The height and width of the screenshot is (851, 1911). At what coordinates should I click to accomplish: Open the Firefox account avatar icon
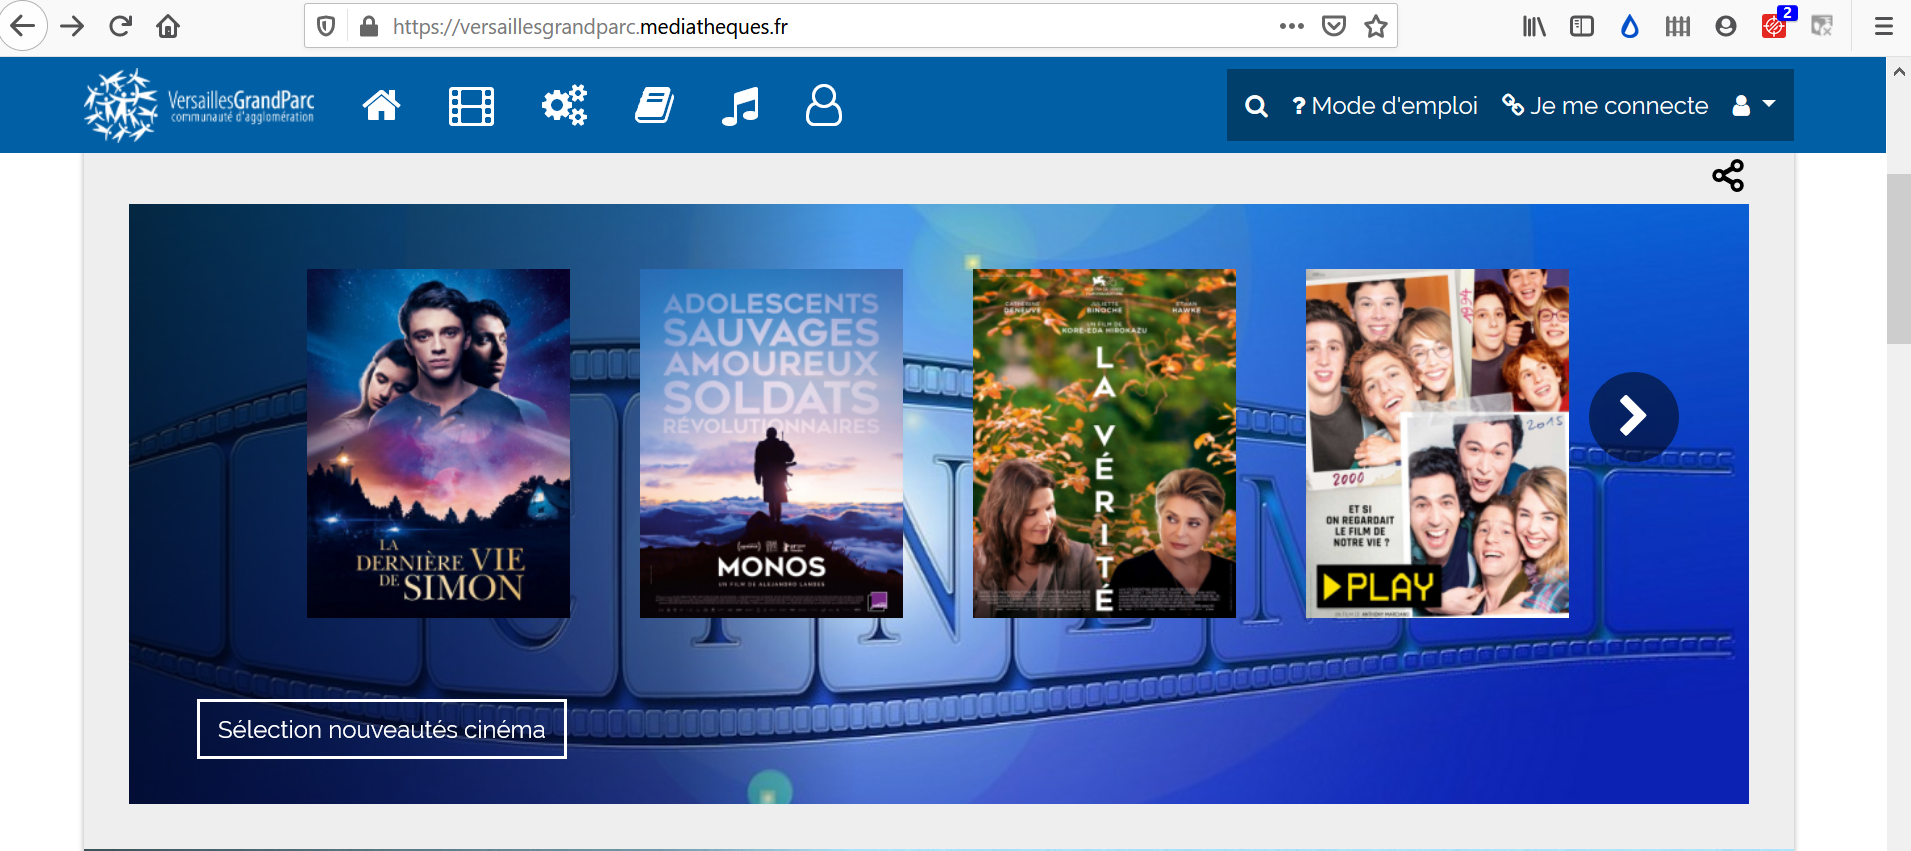click(x=1726, y=26)
